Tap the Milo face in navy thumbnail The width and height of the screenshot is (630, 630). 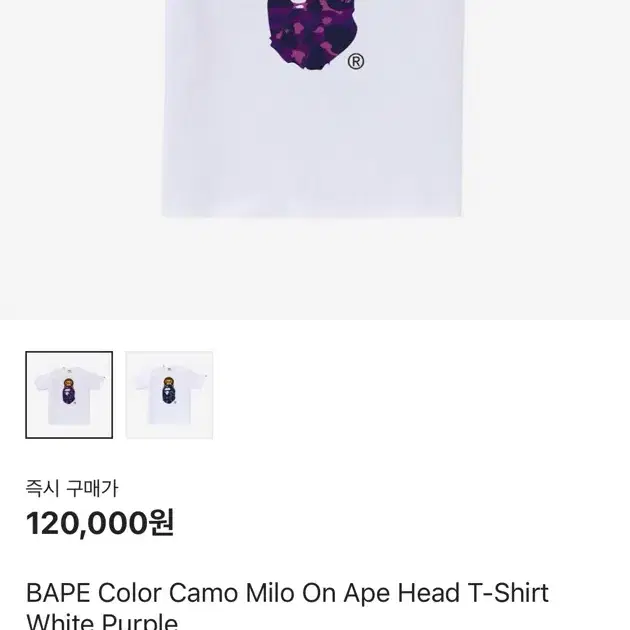[169, 382]
